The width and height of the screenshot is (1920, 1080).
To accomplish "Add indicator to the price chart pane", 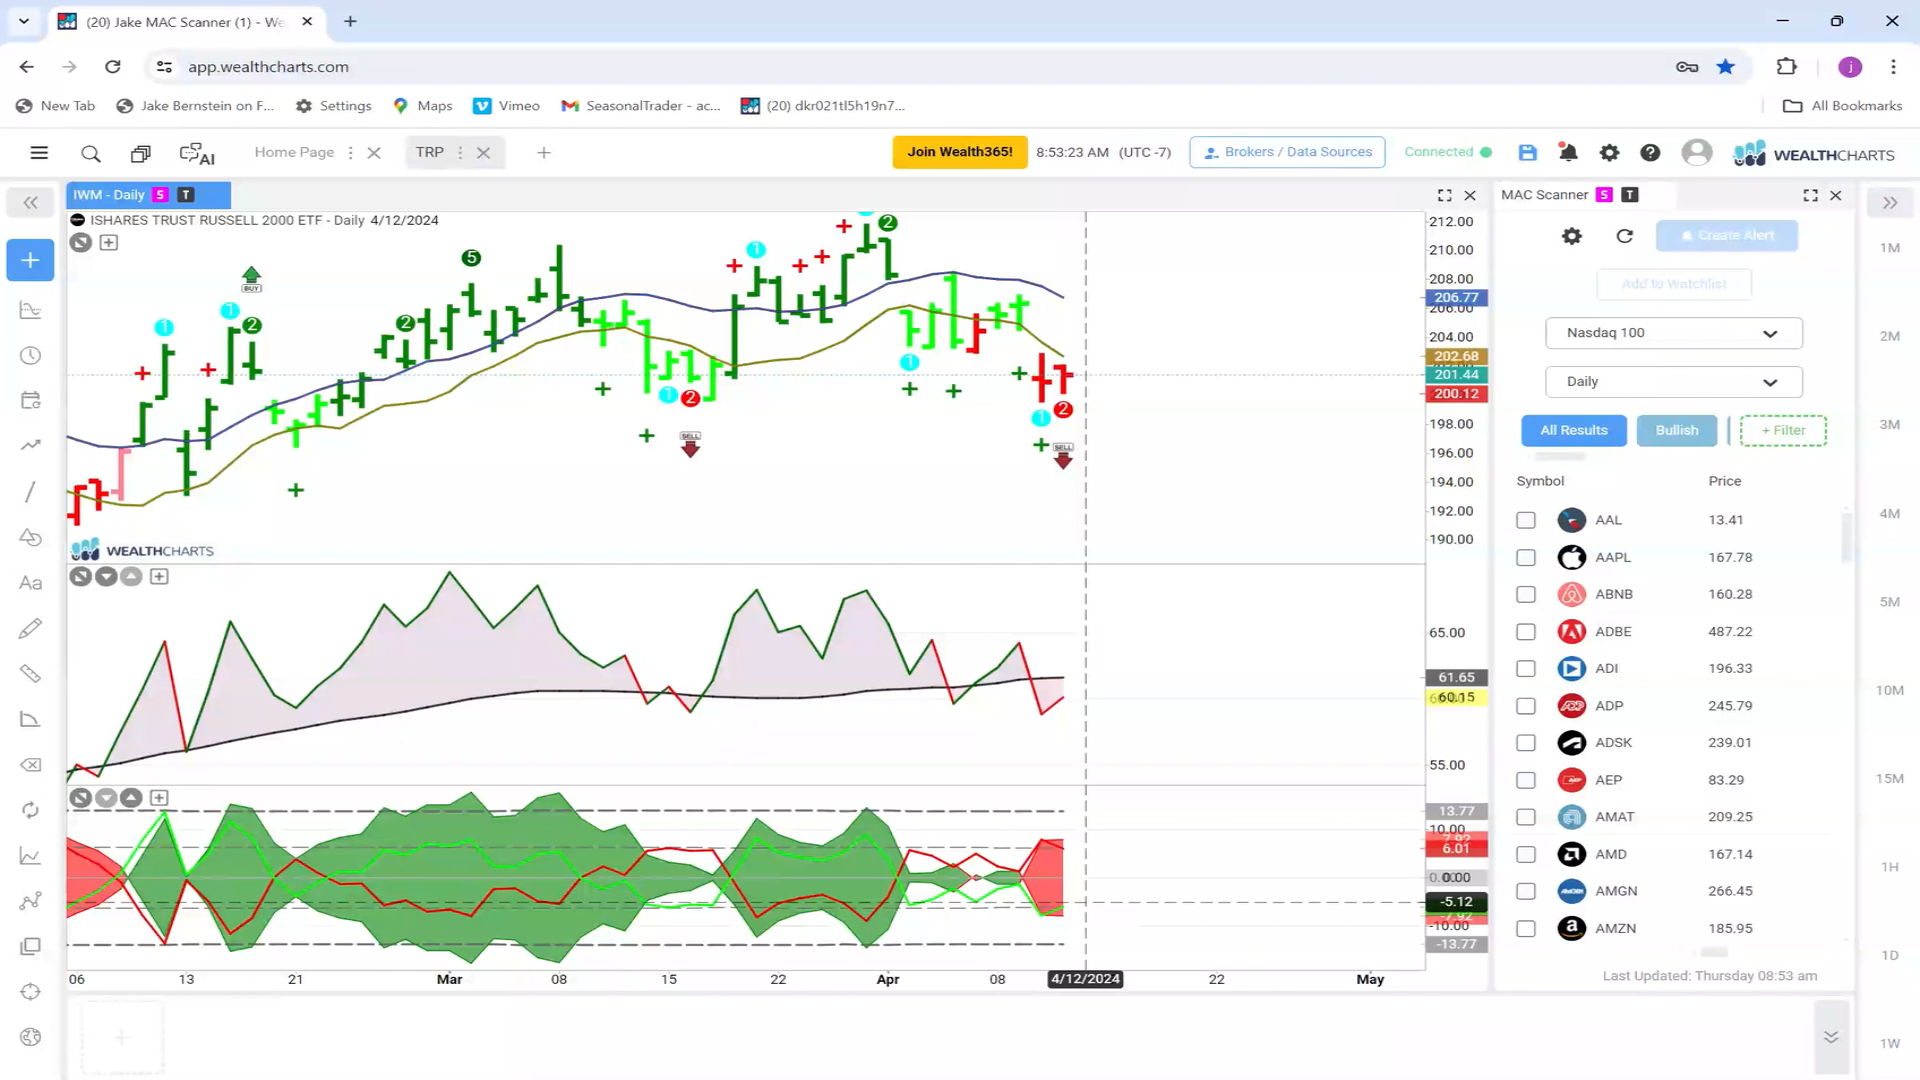I will click(x=109, y=242).
